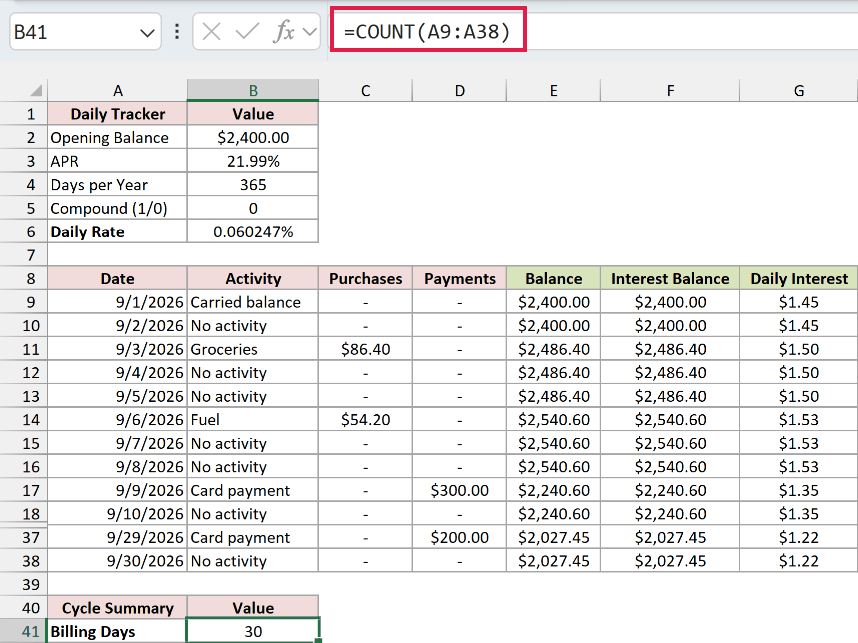Click the Cycle Summary header cell
Viewport: 858px width, 643px height.
pyautogui.click(x=118, y=608)
